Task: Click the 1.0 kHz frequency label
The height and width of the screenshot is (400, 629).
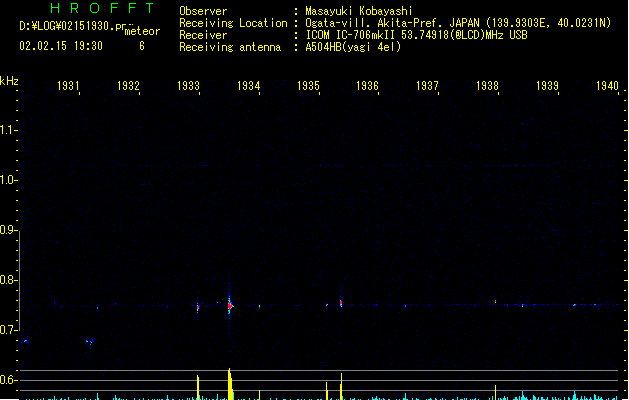Action: pyautogui.click(x=8, y=180)
